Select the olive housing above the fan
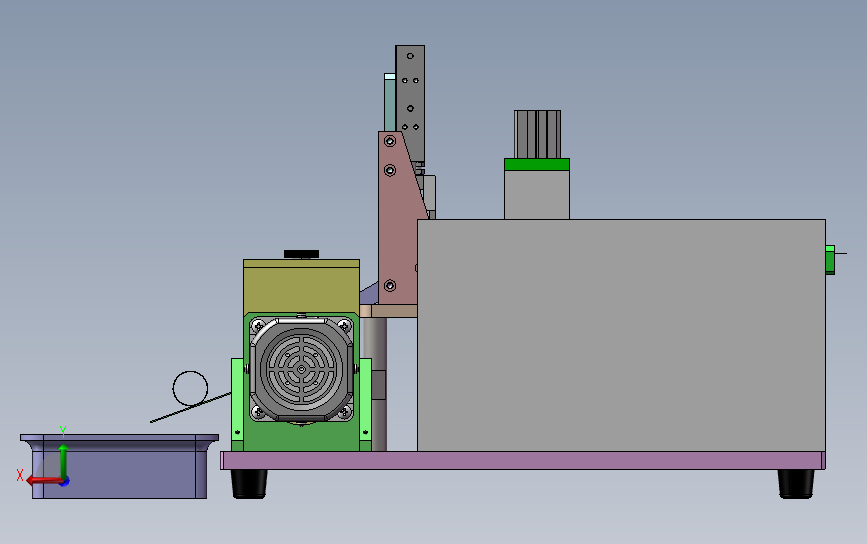Image resolution: width=867 pixels, height=544 pixels. coord(301,286)
